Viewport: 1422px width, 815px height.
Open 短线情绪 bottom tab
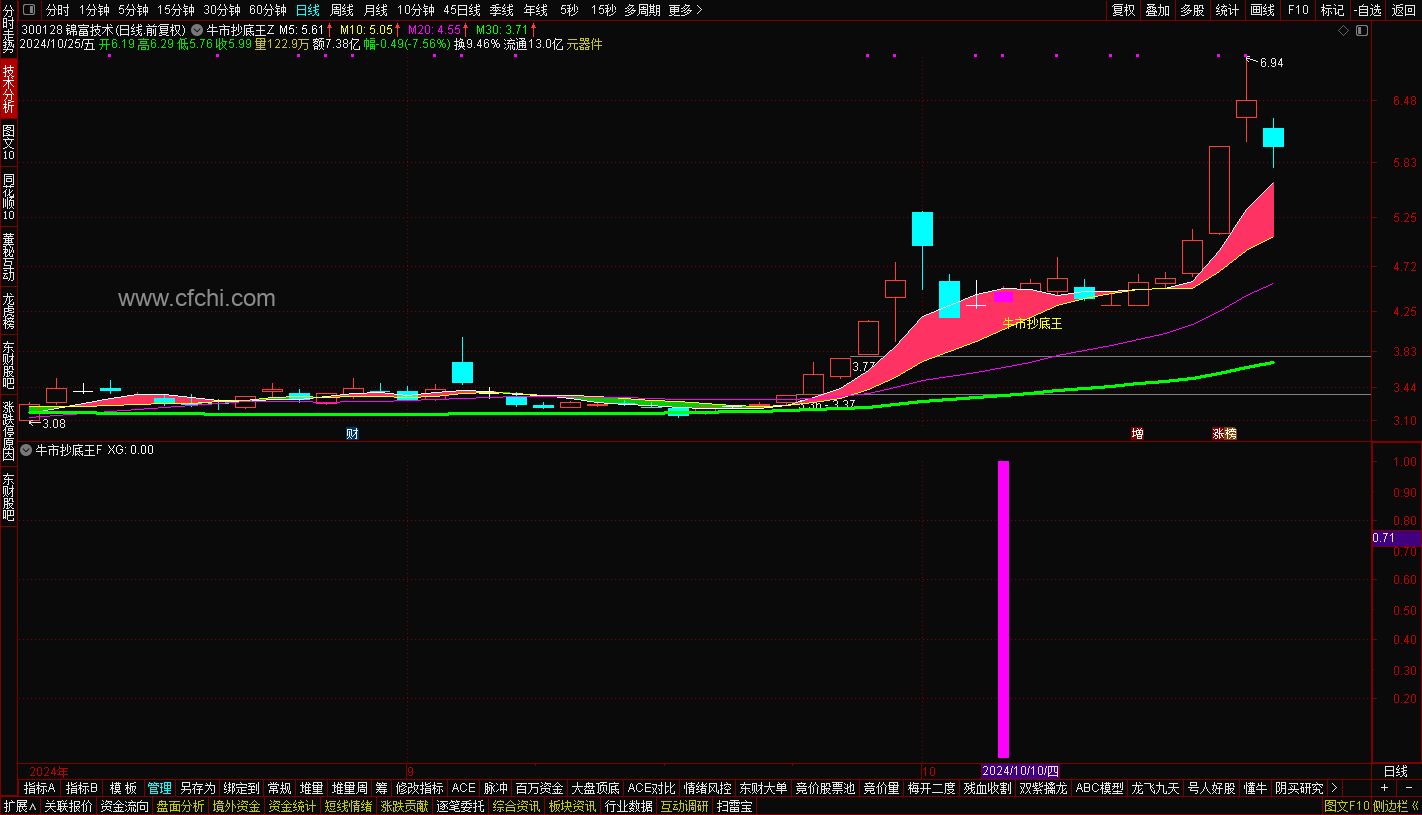click(x=348, y=806)
